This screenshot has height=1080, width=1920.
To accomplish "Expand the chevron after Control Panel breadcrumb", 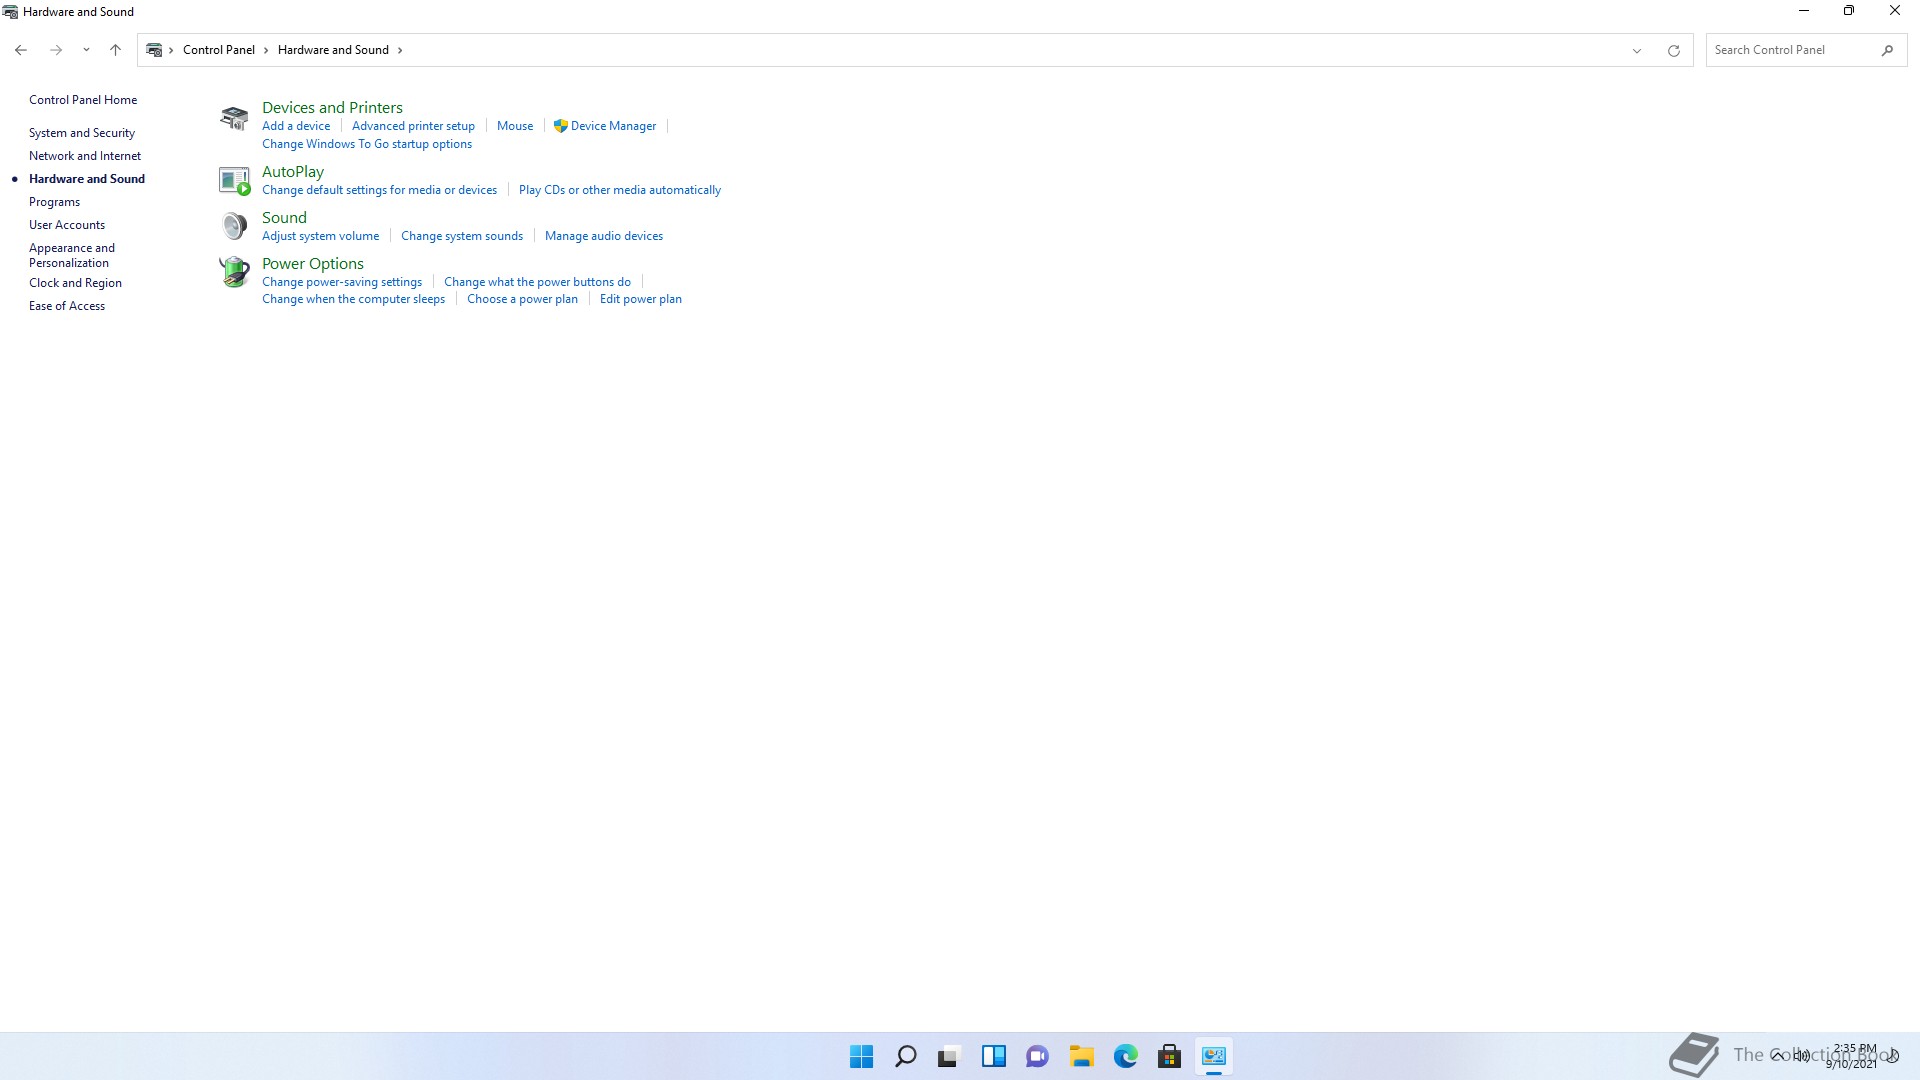I will (266, 50).
